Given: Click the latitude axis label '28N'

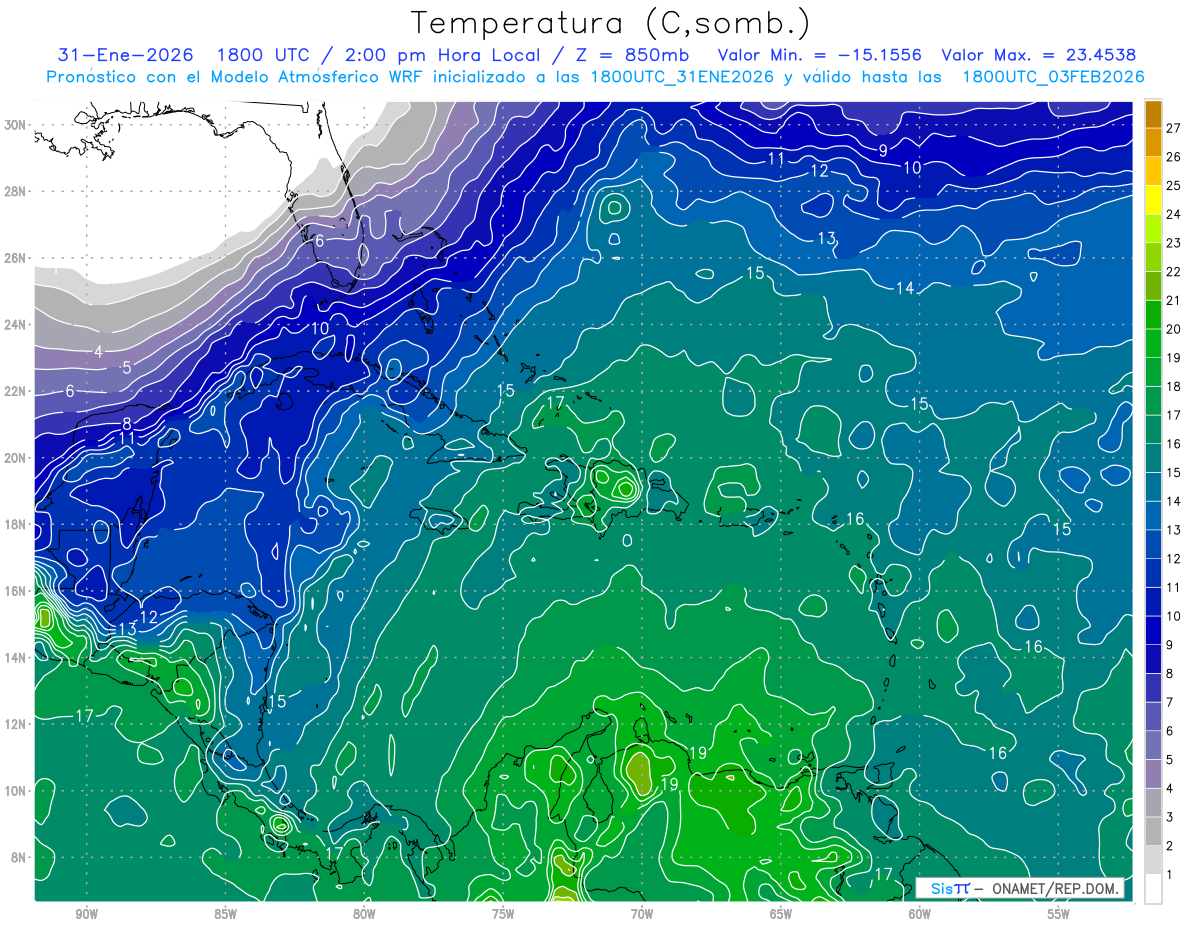Looking at the screenshot, I should 16,191.
